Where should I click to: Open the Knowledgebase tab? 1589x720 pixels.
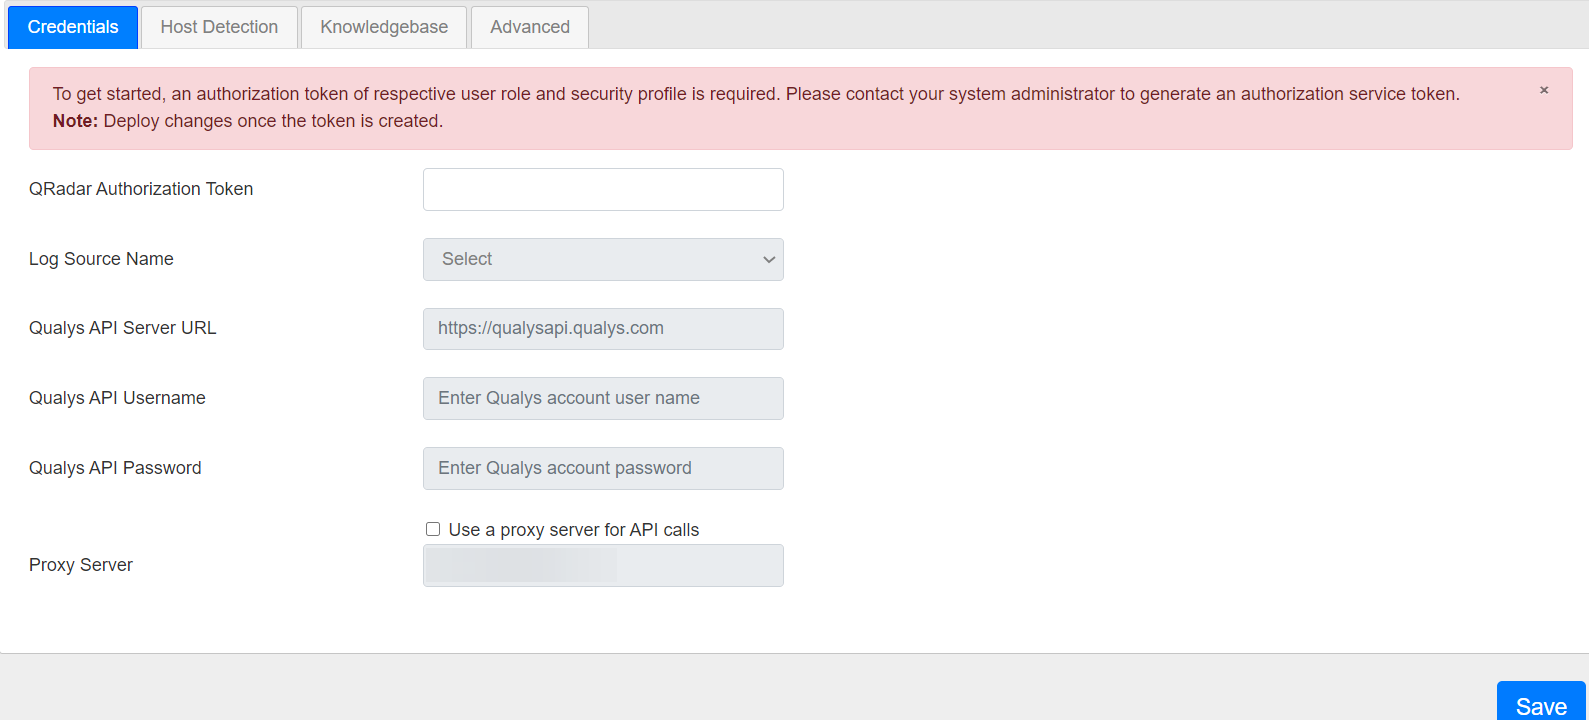point(384,27)
